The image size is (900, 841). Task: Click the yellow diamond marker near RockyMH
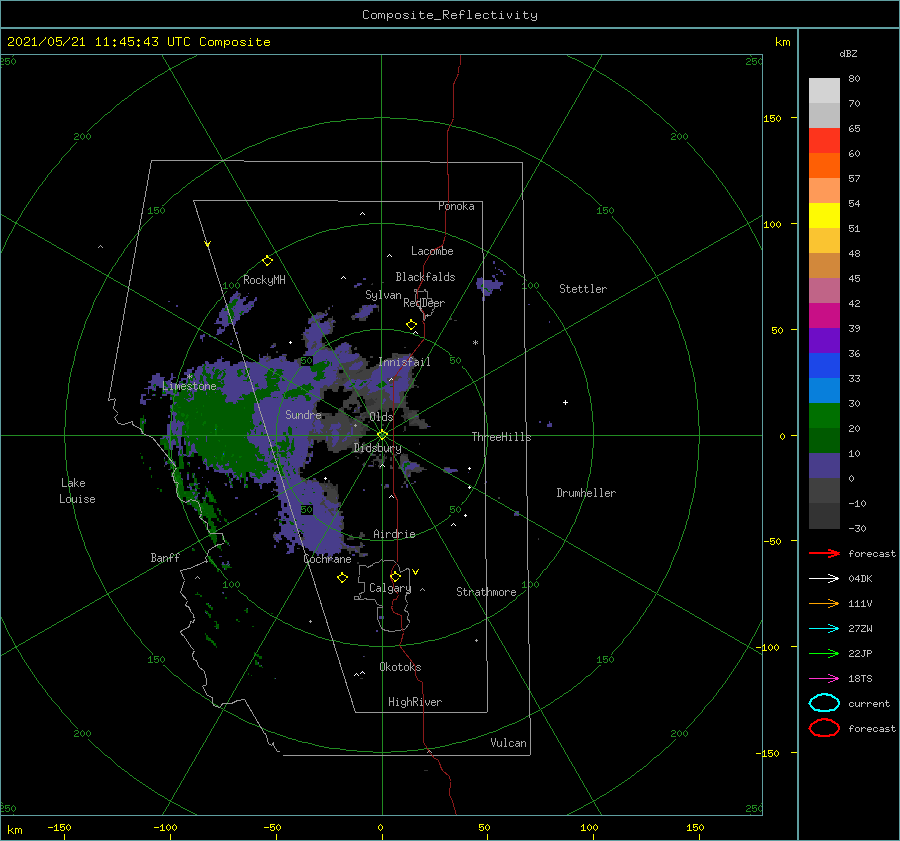tap(267, 261)
